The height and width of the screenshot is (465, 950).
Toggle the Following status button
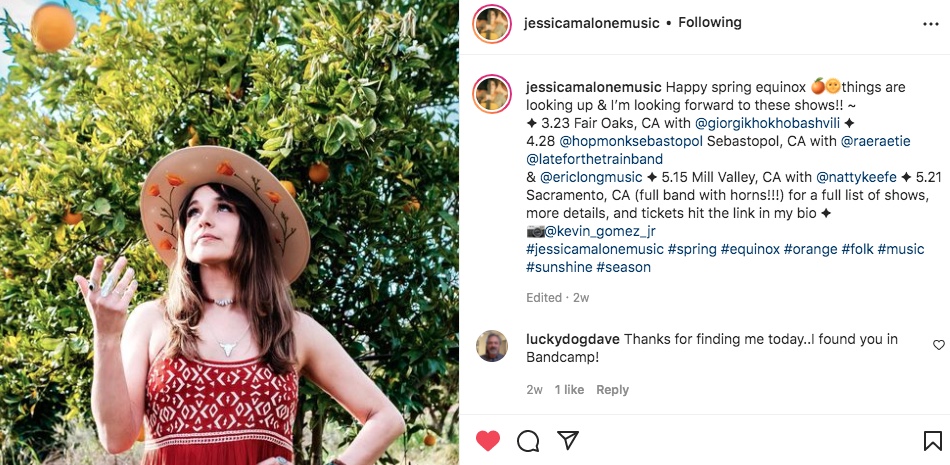point(709,22)
